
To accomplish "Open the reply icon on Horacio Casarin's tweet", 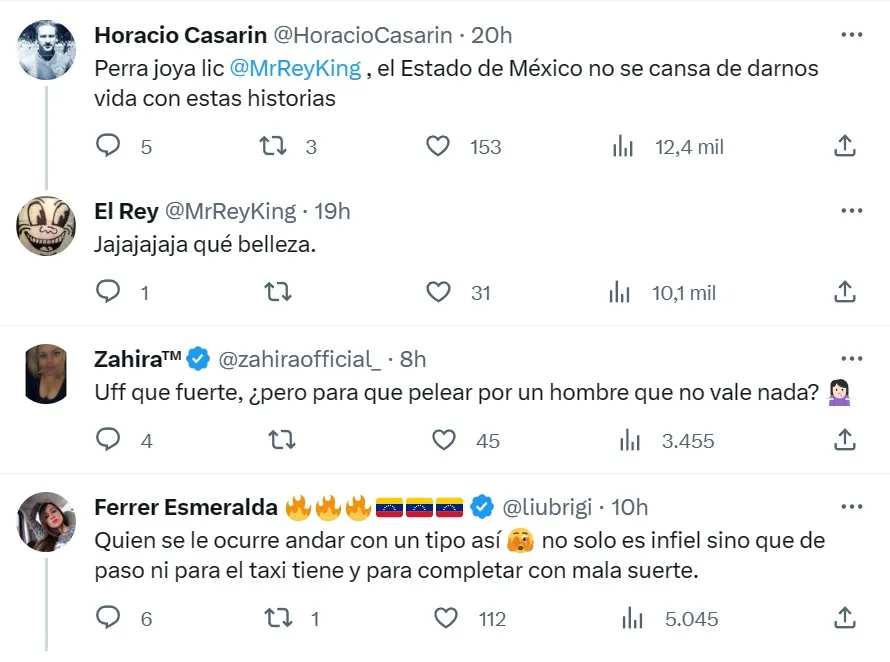I will click(x=107, y=146).
